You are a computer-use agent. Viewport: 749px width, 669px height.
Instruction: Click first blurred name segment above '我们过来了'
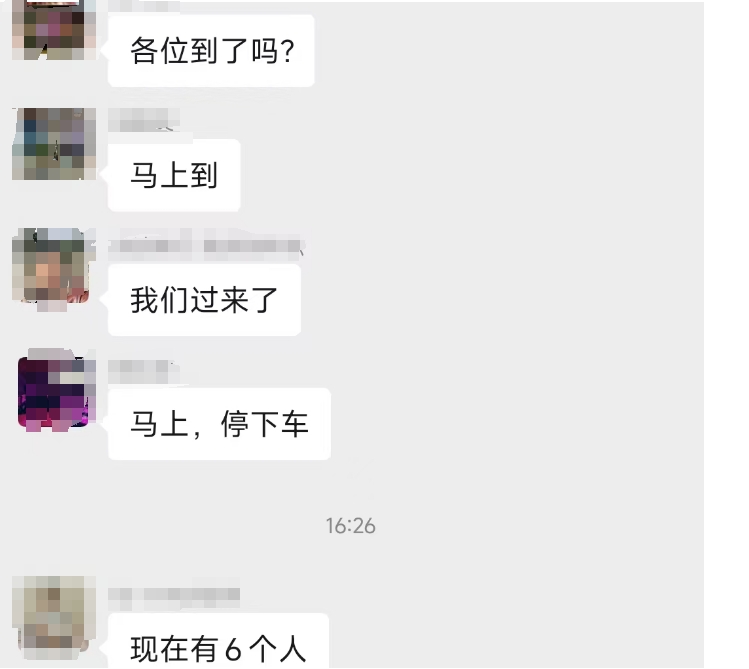coord(150,245)
